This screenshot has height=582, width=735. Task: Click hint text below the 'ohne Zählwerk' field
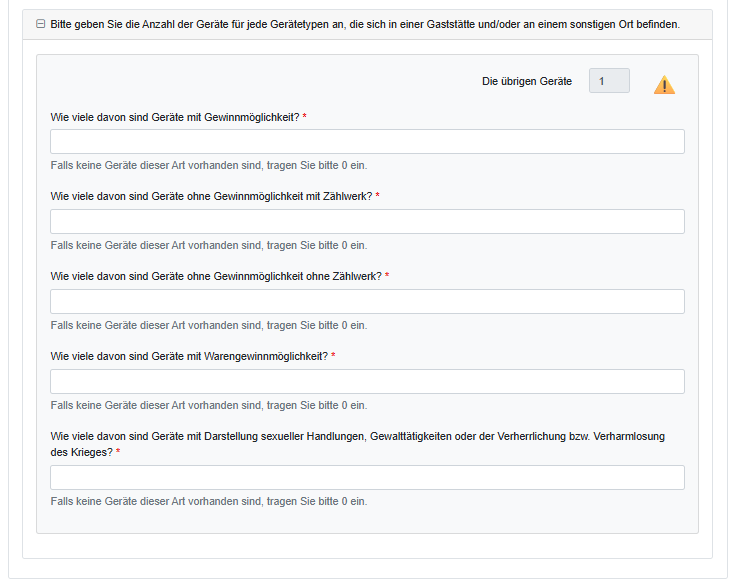click(208, 325)
